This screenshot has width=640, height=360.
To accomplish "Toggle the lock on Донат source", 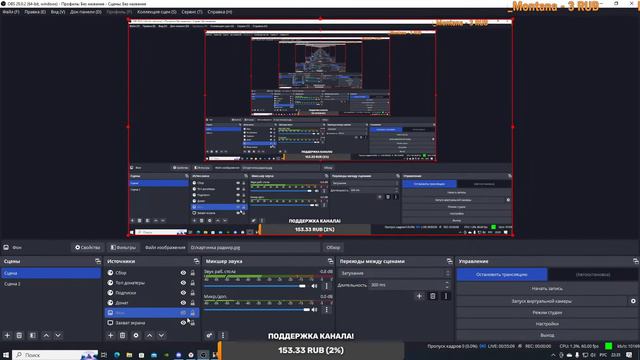I will 193,302.
